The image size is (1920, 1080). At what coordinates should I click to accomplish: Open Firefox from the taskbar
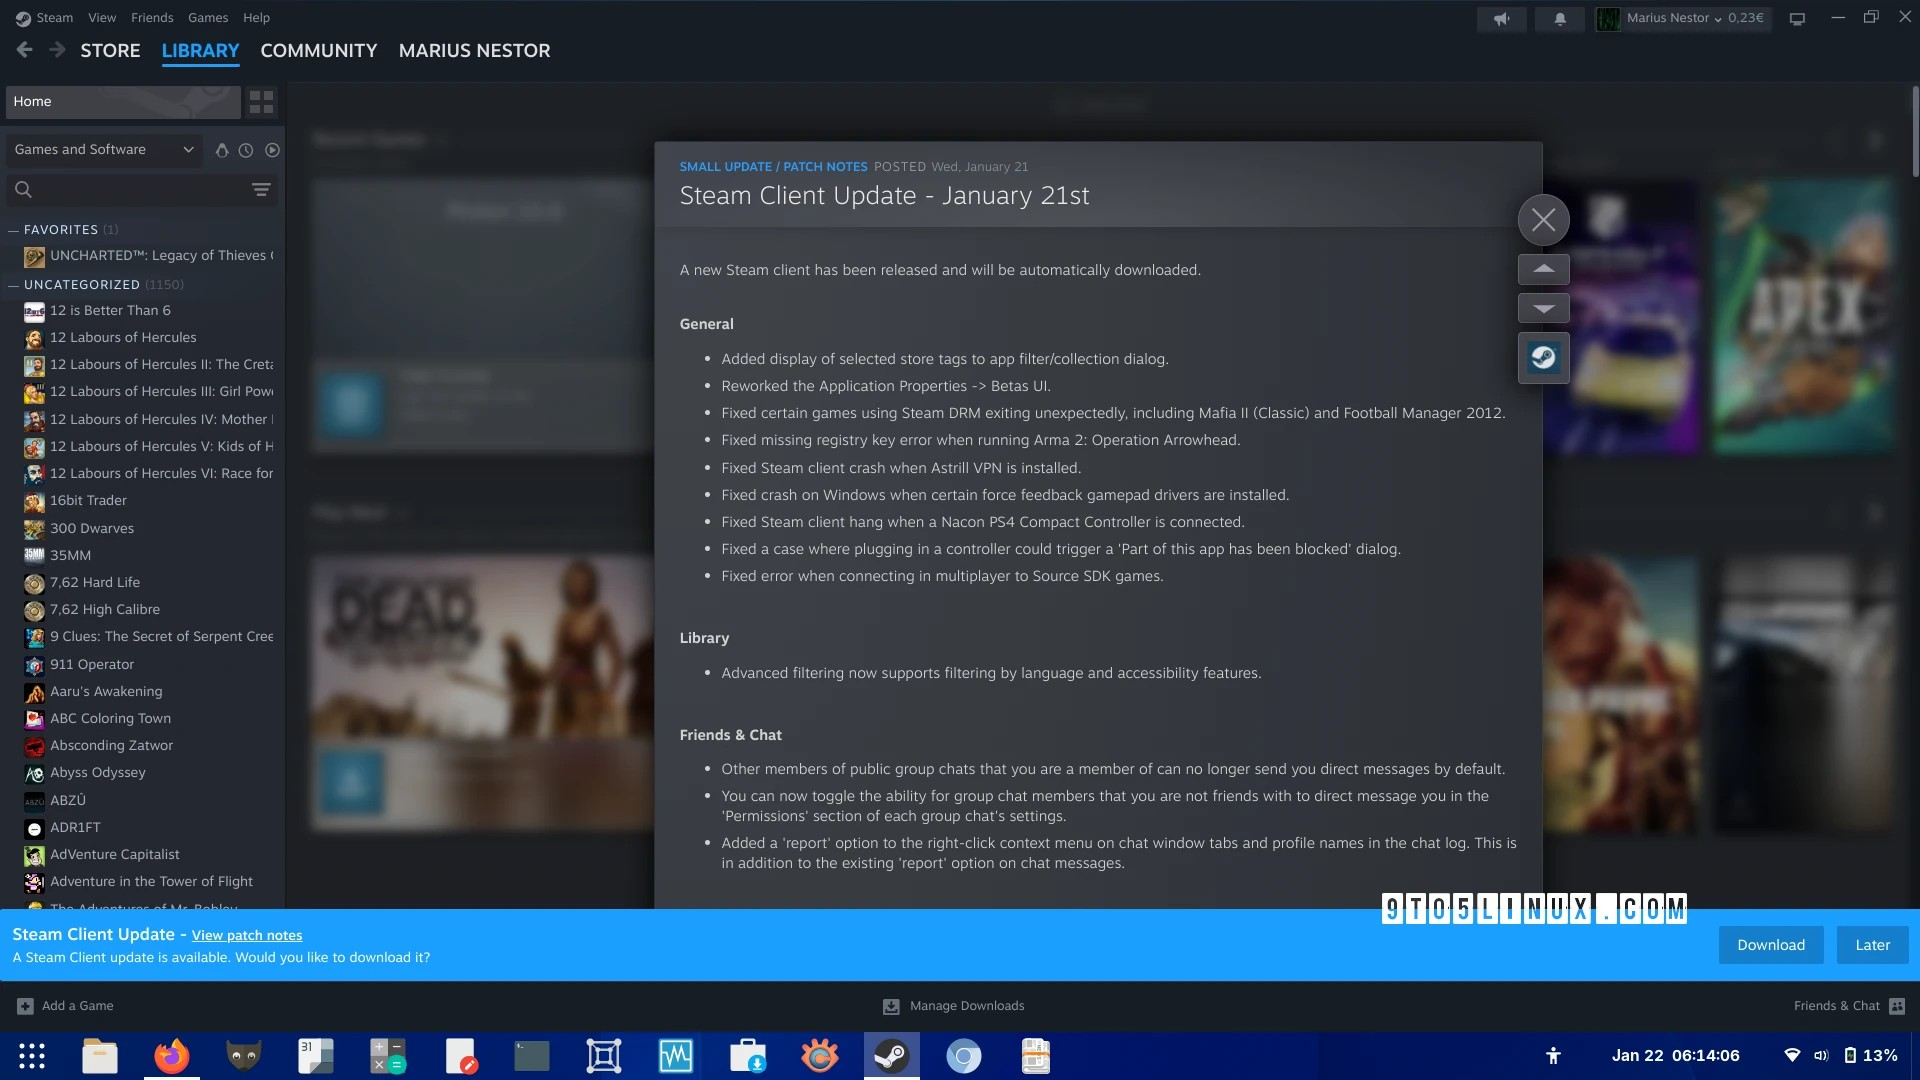tap(171, 1056)
